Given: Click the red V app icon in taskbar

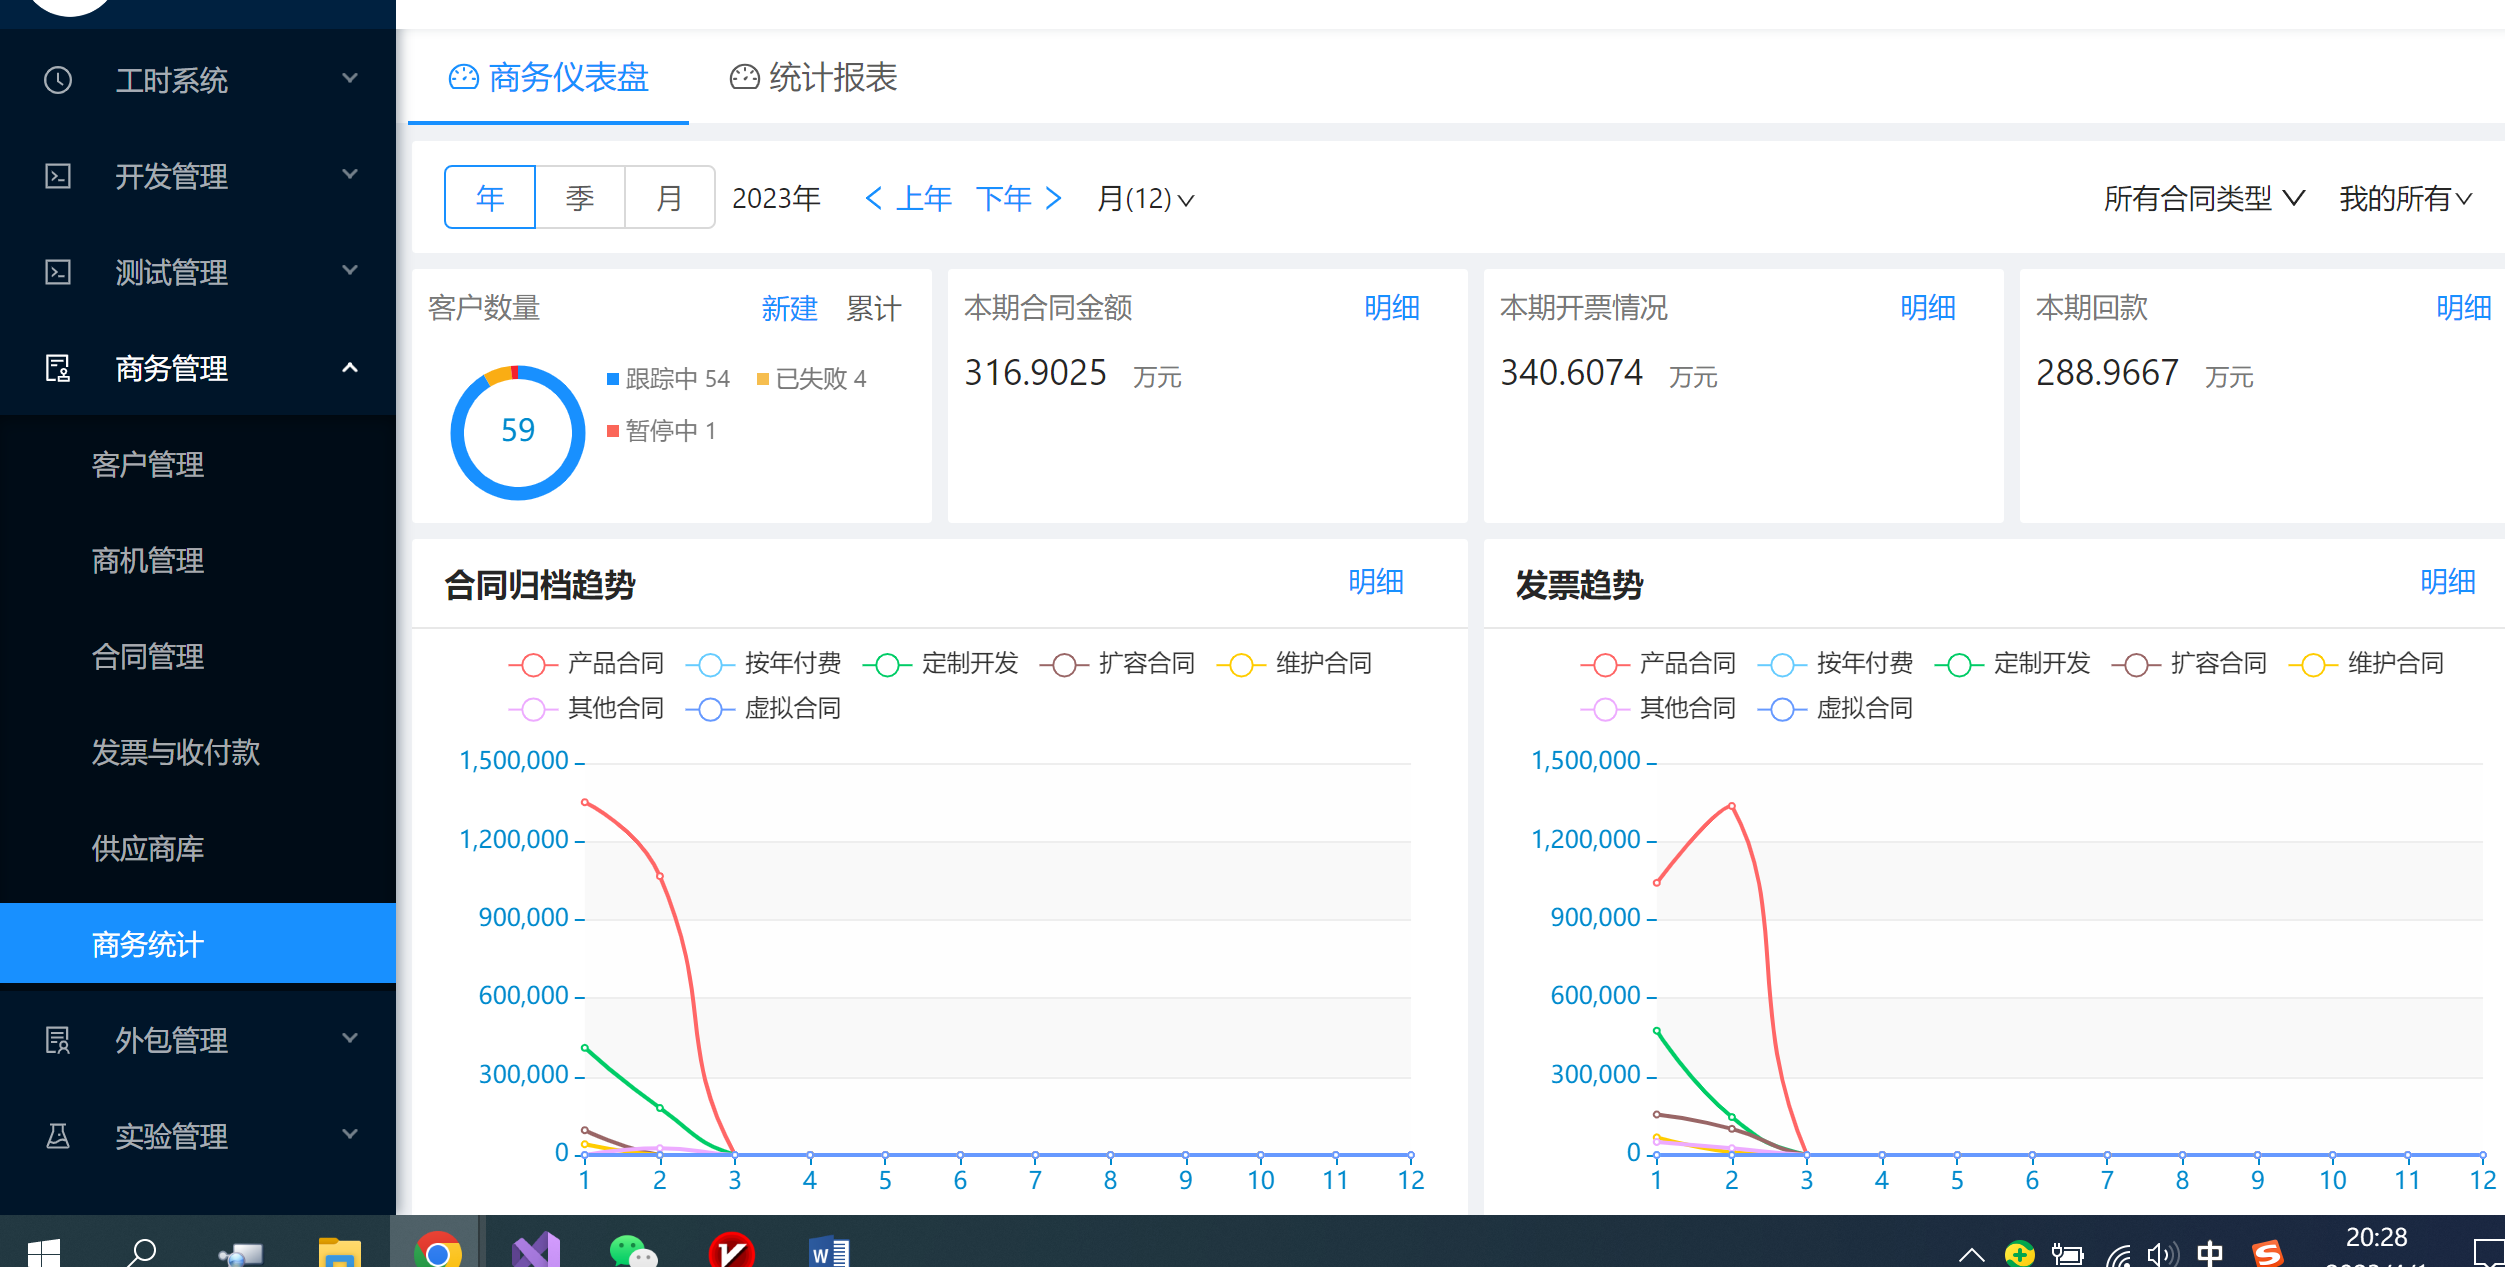Looking at the screenshot, I should [x=731, y=1251].
